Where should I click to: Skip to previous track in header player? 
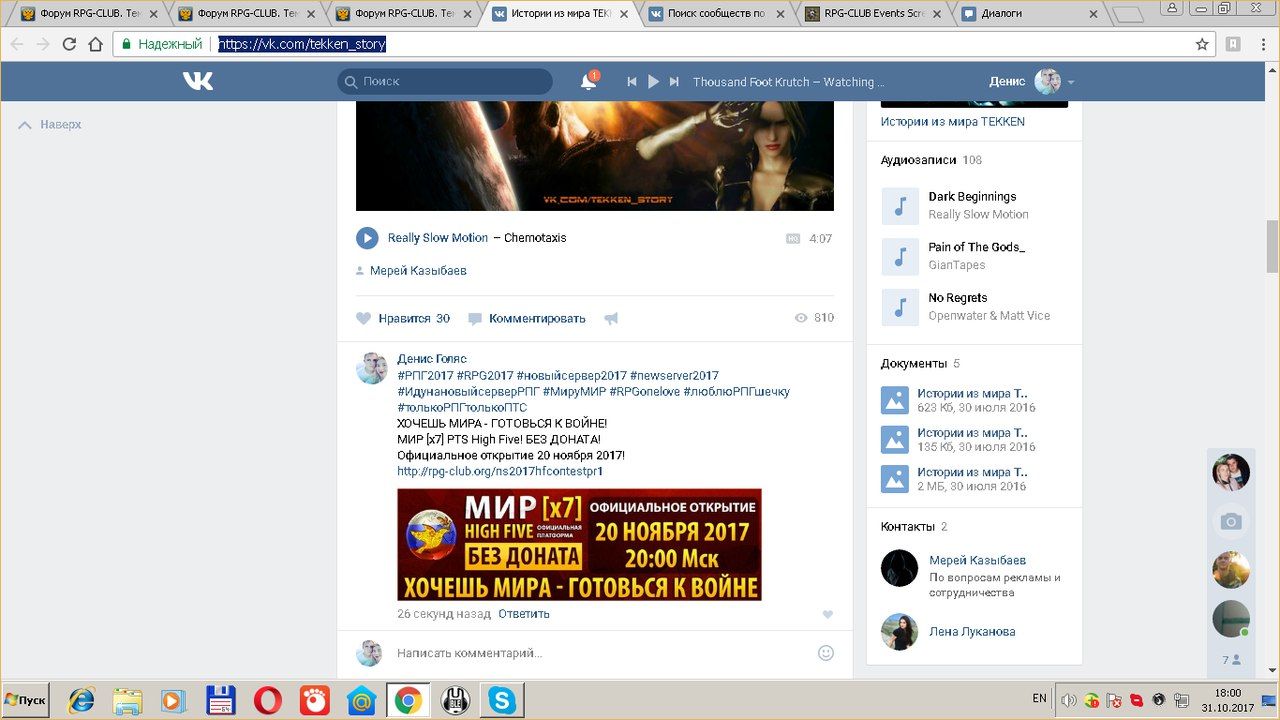[632, 82]
